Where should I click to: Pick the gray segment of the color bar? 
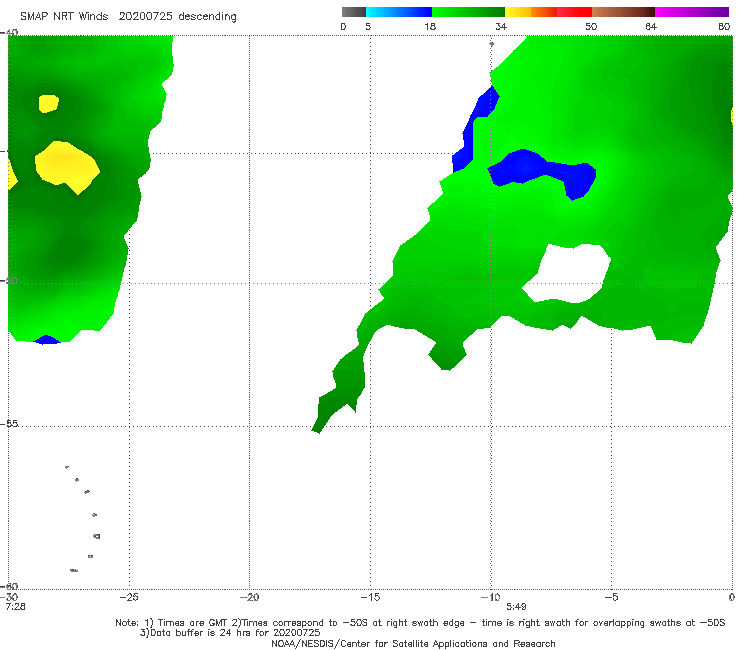(353, 12)
